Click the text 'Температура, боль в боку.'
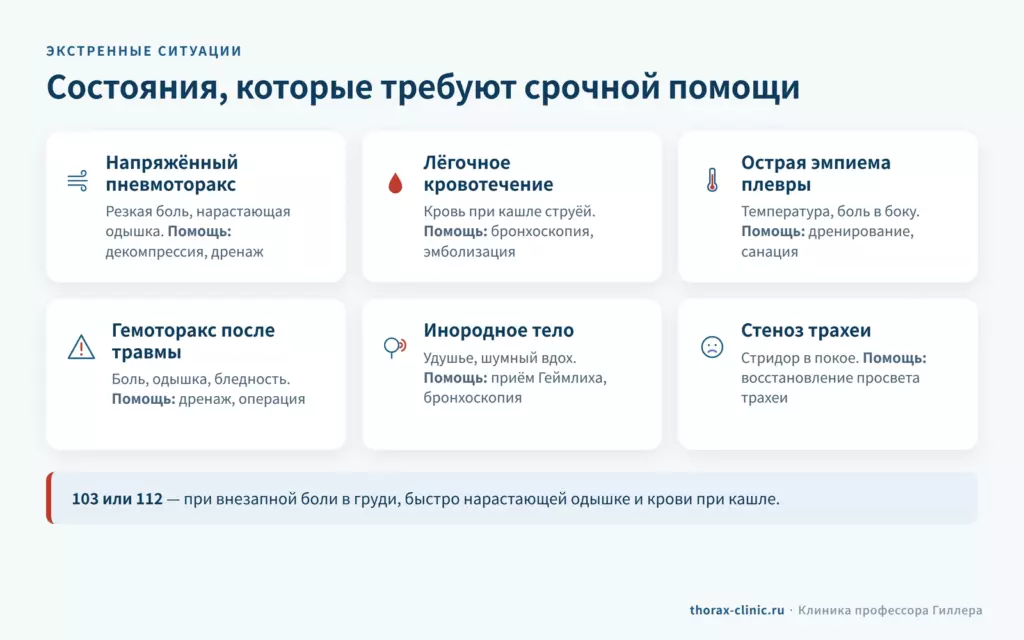The height and width of the screenshot is (640, 1024). tap(830, 212)
